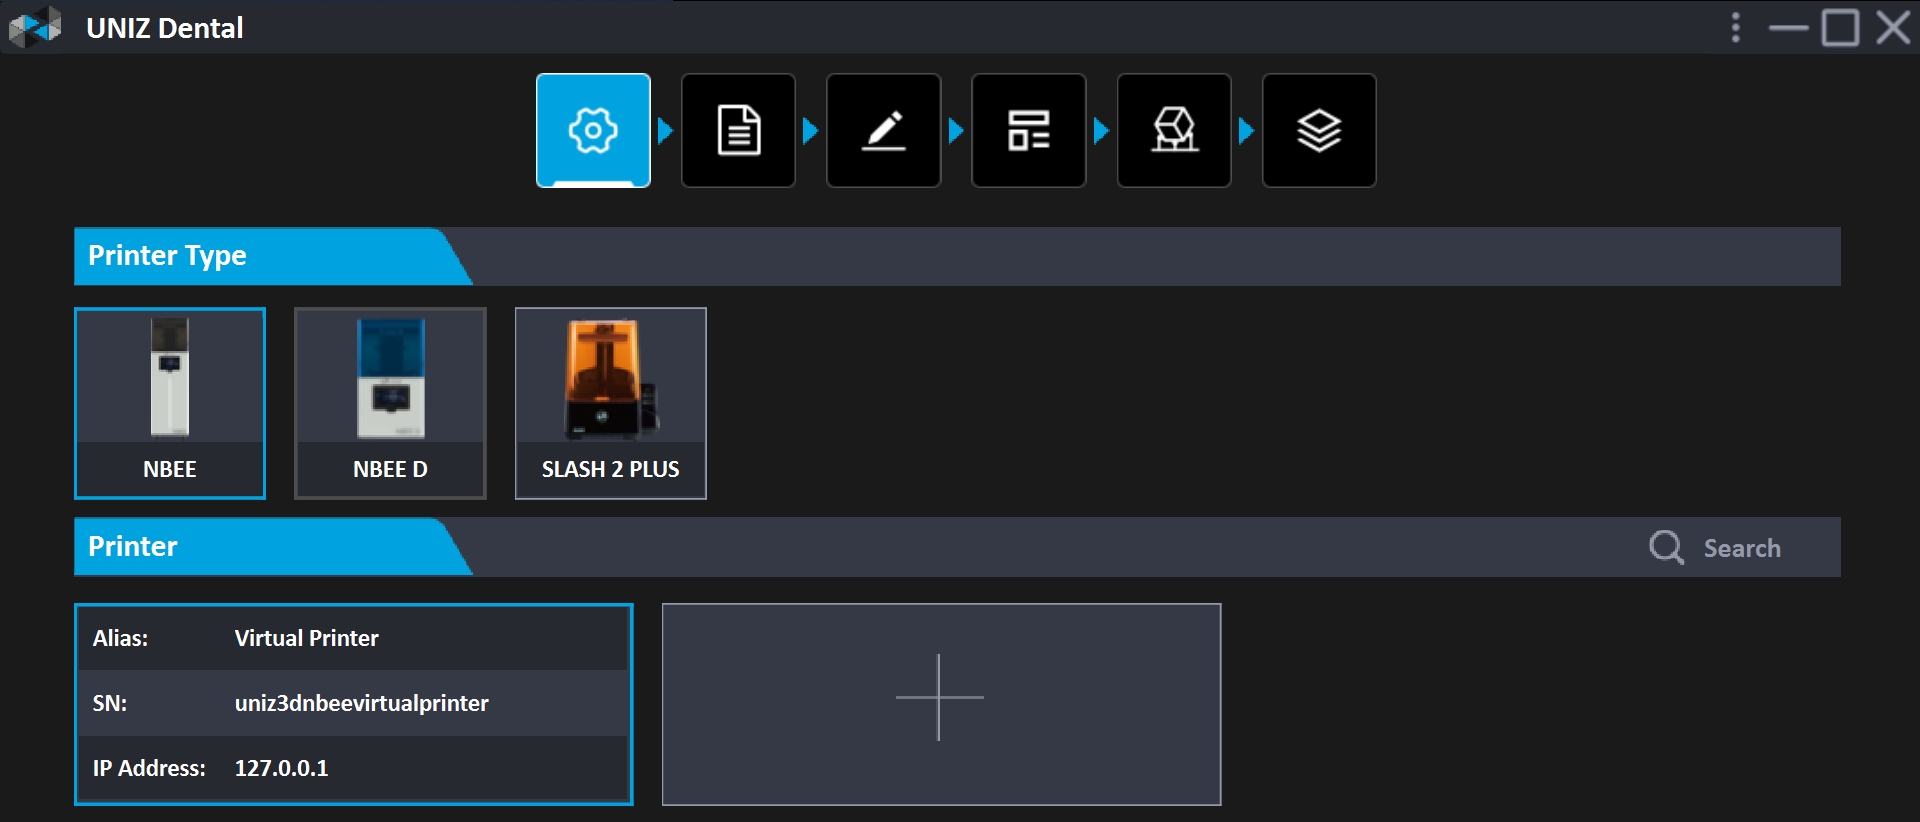
Task: Choose the SLASH 2 PLUS printer type
Action: (611, 403)
